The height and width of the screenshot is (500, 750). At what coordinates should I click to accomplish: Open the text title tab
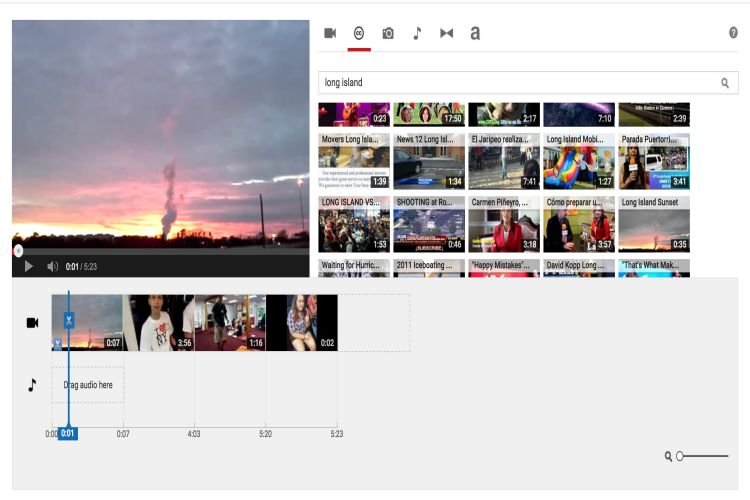pos(475,33)
